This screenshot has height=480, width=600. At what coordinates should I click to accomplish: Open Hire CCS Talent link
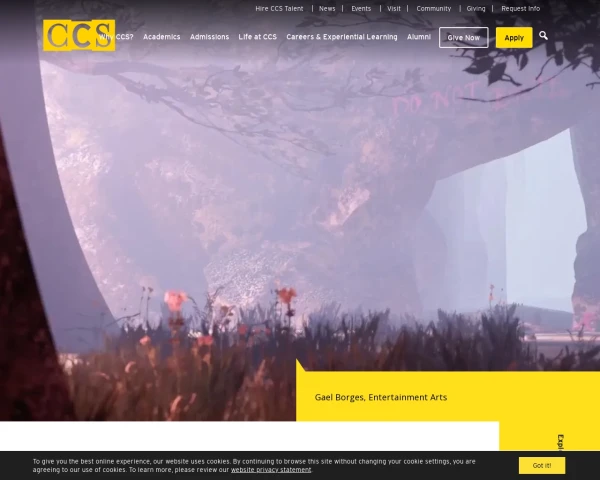tap(279, 8)
